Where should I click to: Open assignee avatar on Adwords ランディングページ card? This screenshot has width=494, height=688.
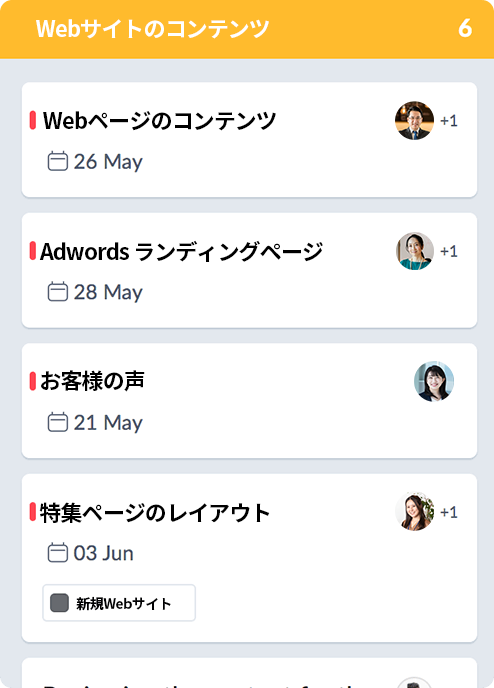[414, 251]
